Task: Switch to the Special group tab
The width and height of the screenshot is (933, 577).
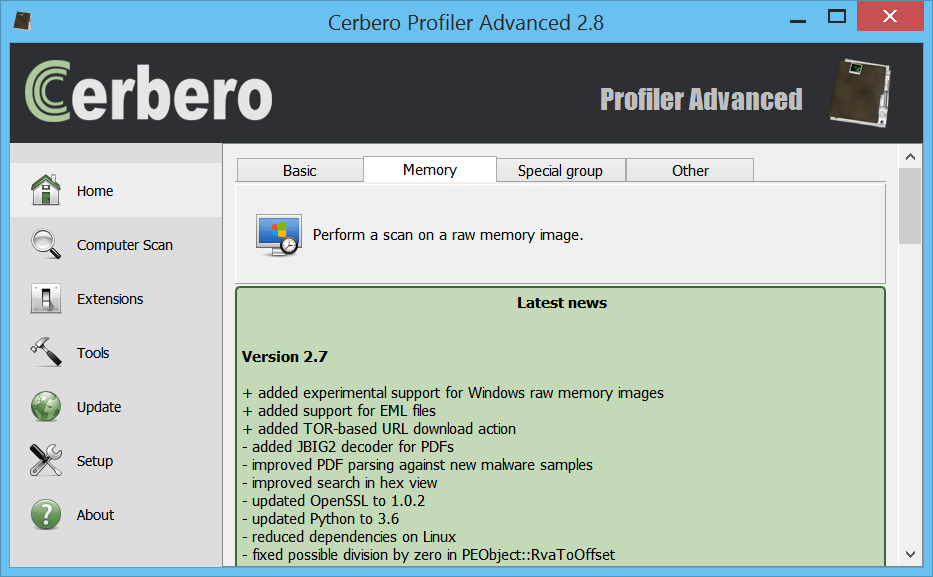Action: pos(560,171)
